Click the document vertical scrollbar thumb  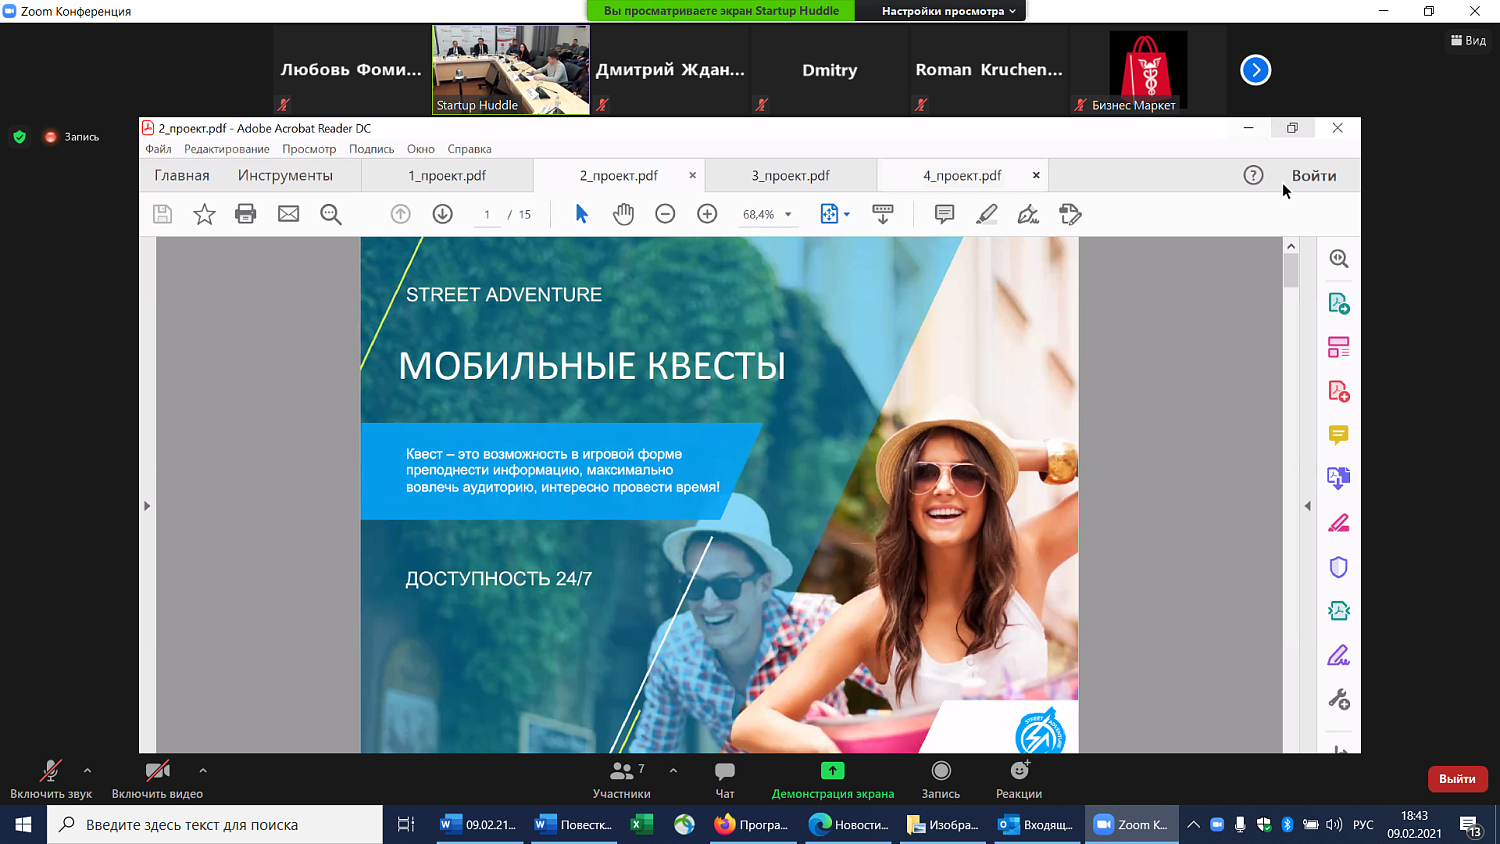pos(1291,271)
